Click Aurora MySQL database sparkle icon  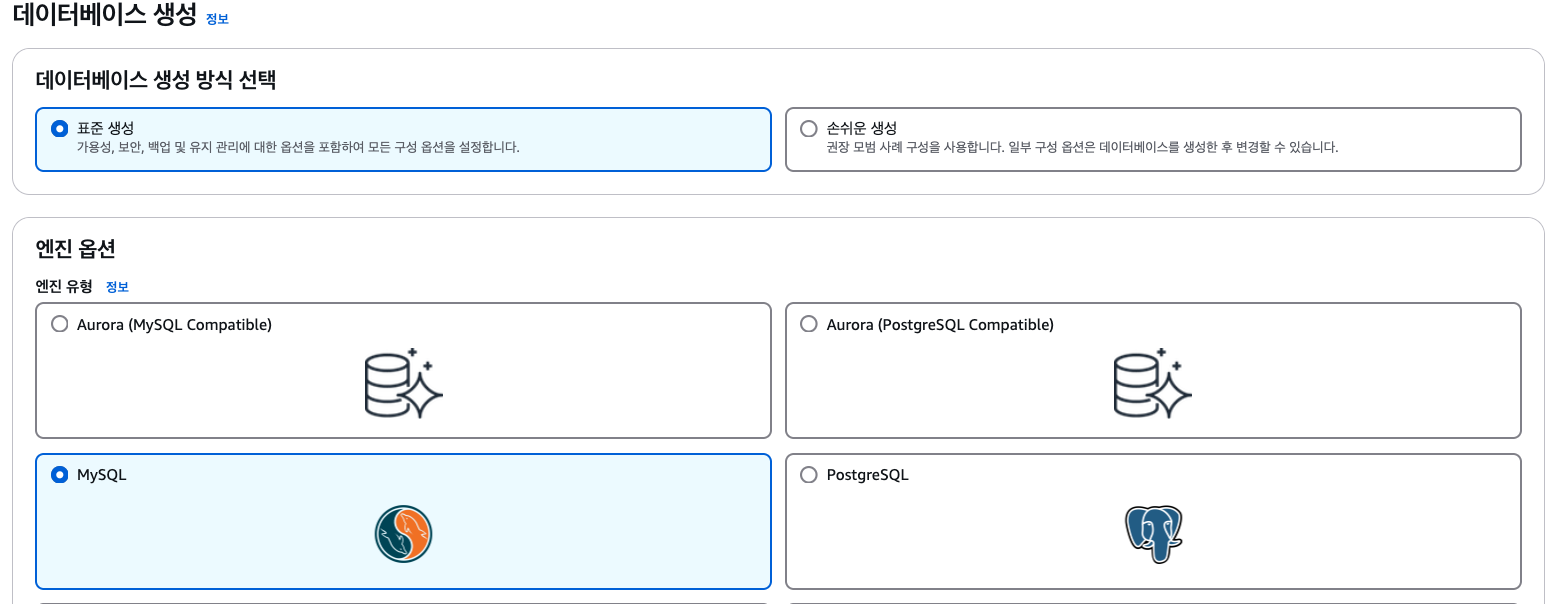(x=403, y=383)
